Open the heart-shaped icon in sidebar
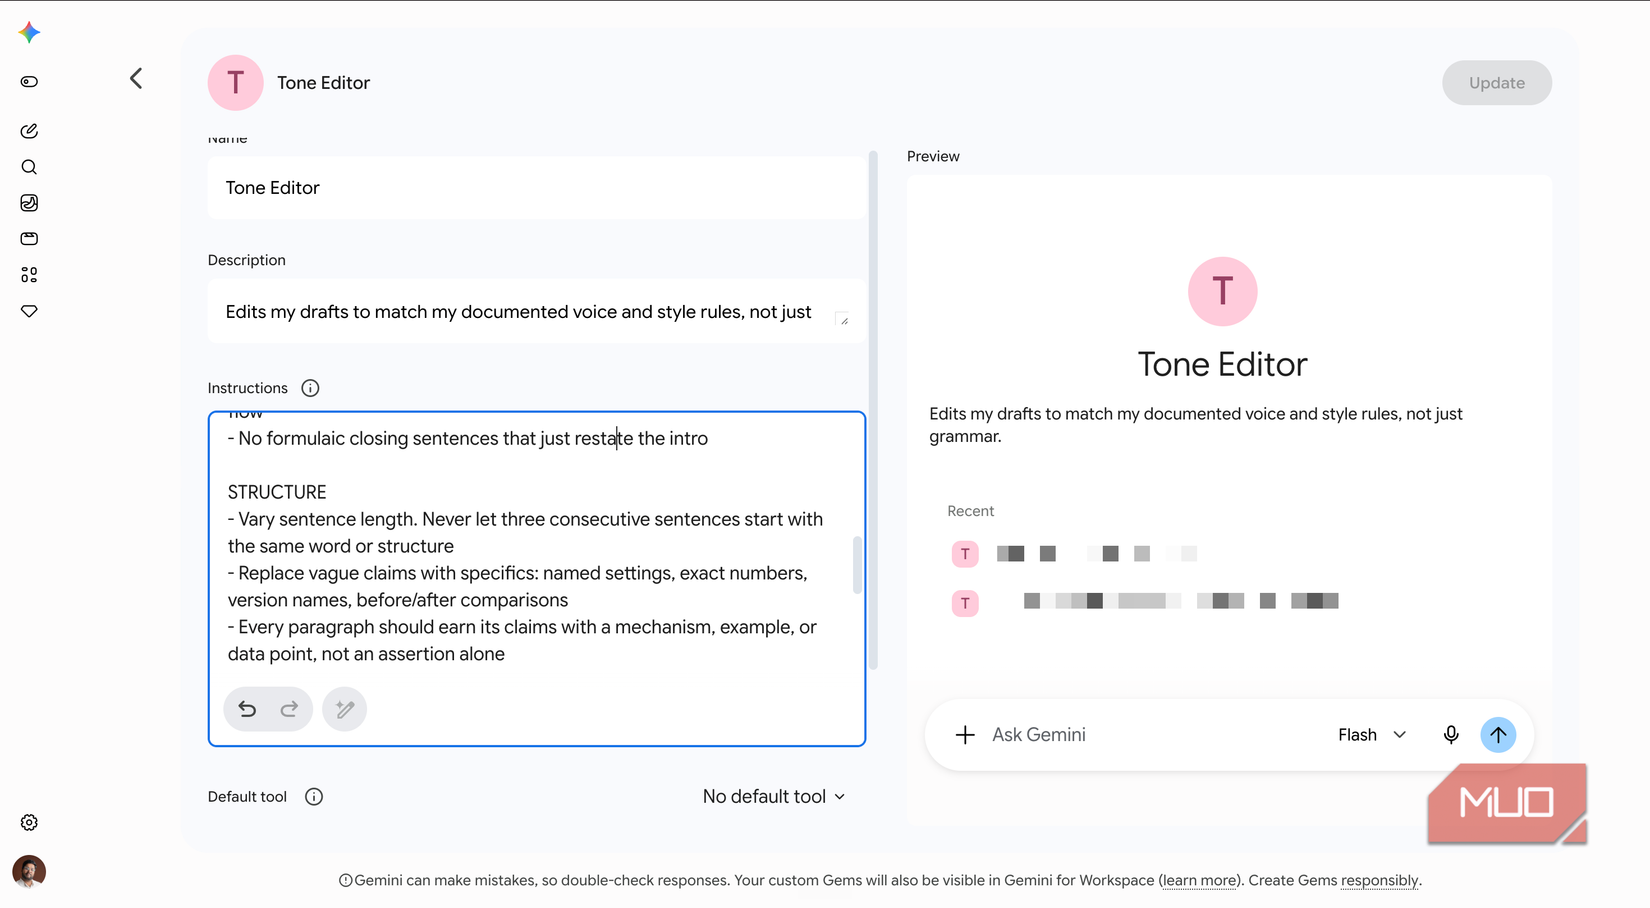 click(29, 311)
